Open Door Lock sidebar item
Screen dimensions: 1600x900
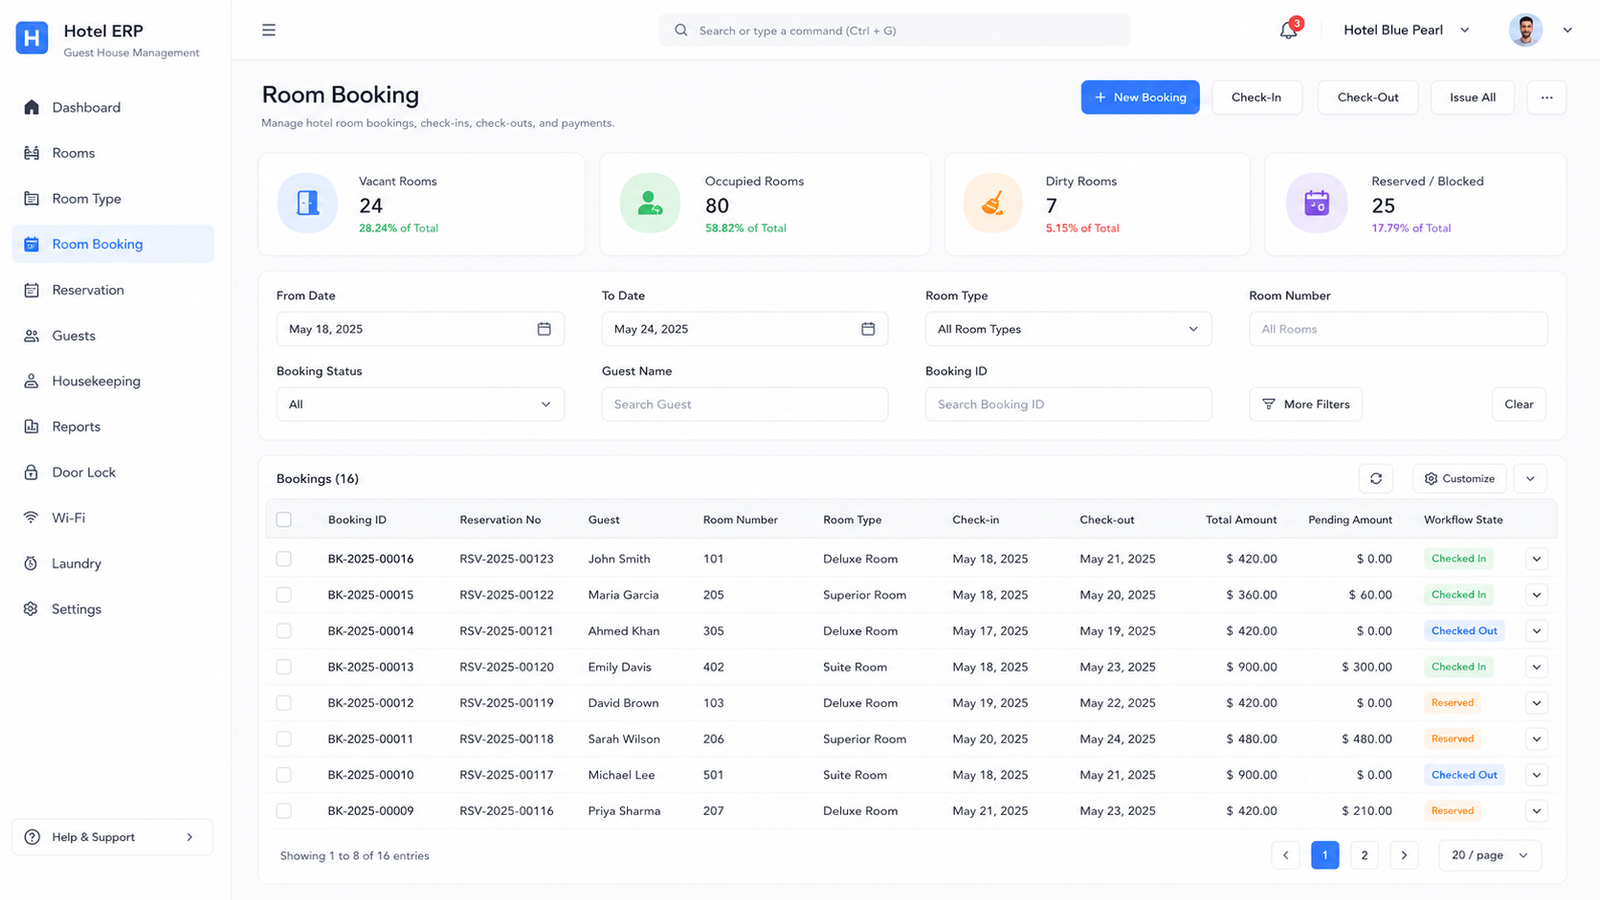pos(113,472)
